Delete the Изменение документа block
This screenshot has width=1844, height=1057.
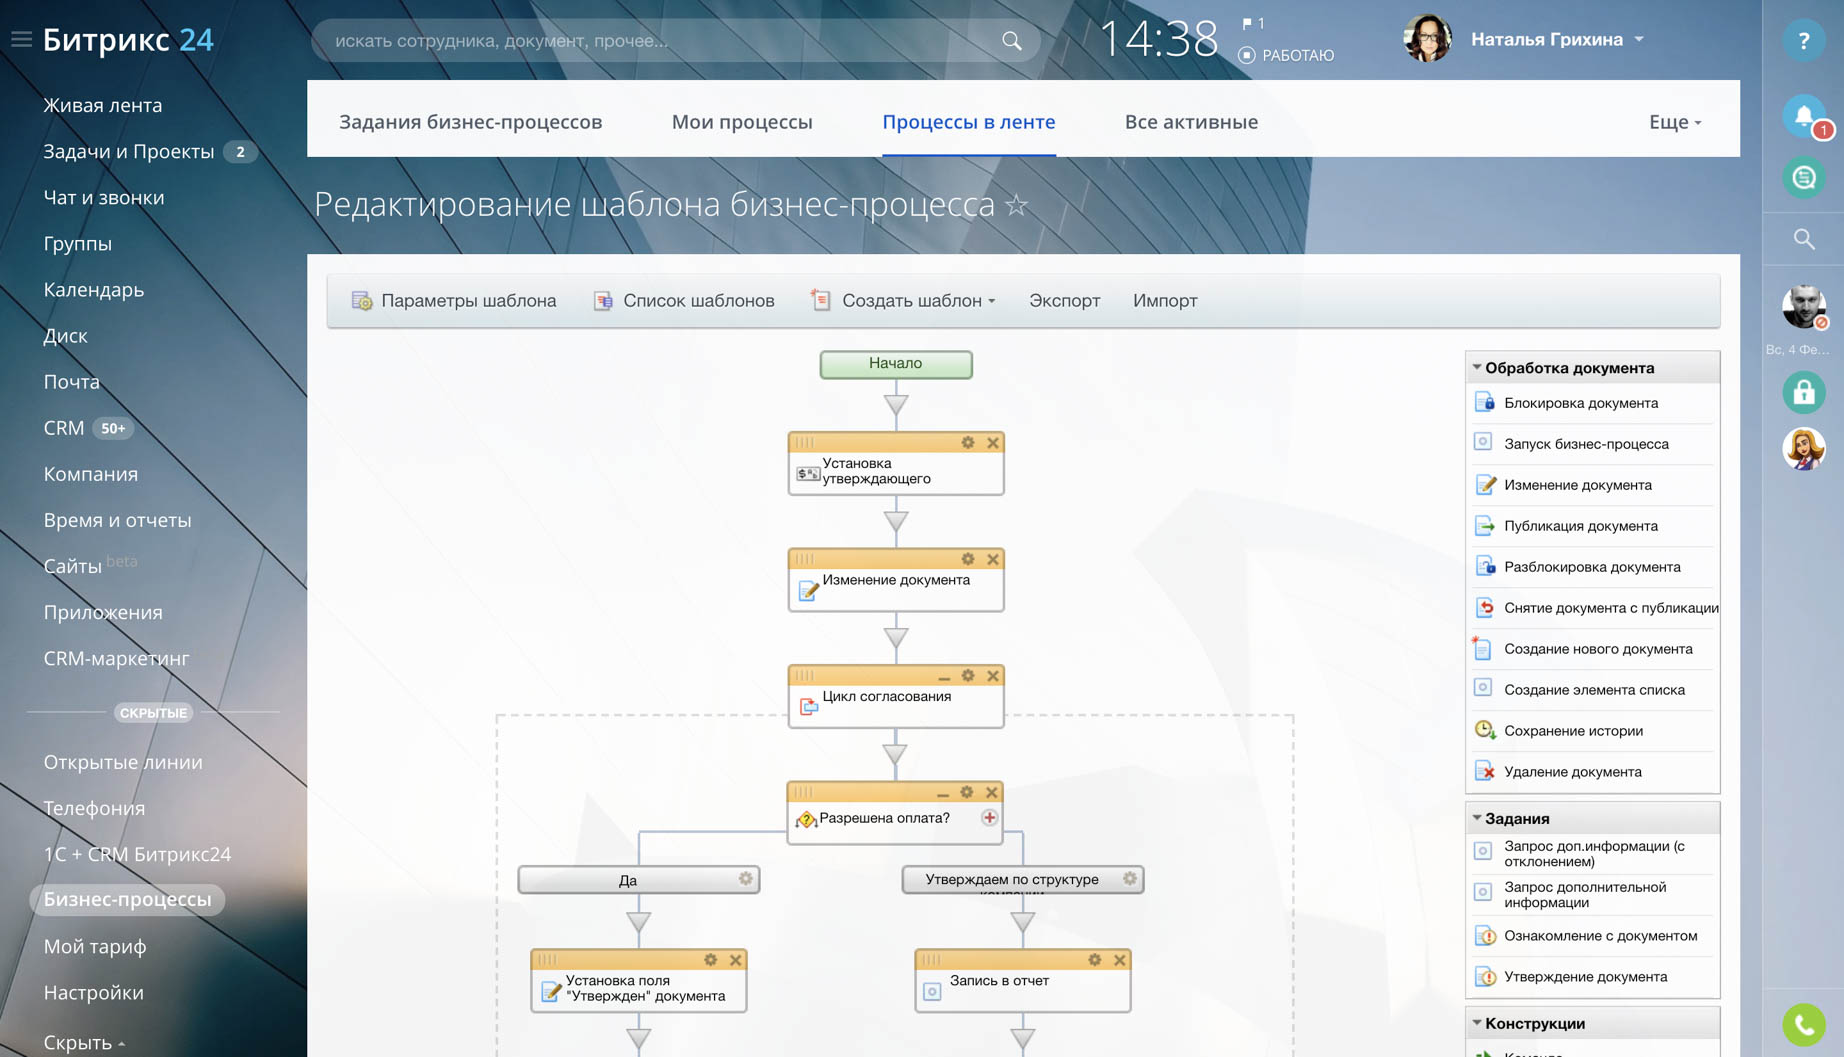pos(993,560)
